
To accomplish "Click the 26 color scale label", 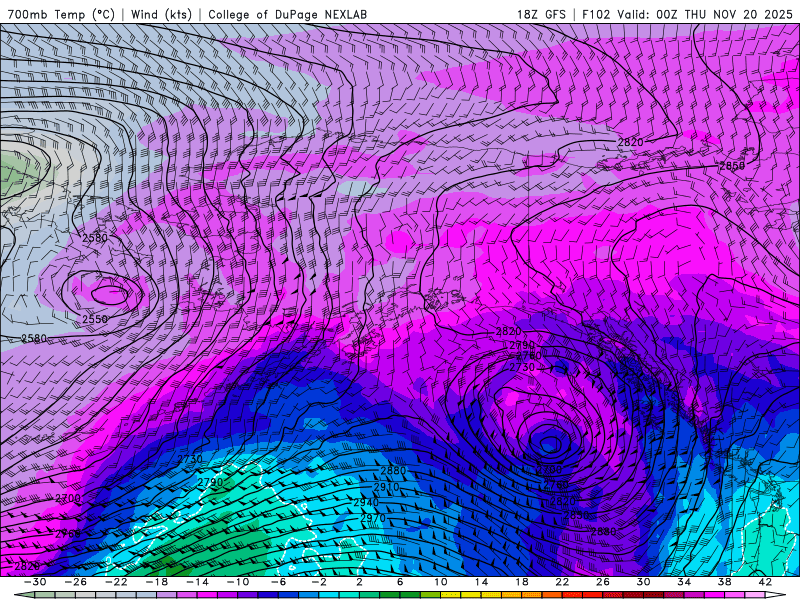I will pyautogui.click(x=603, y=582).
